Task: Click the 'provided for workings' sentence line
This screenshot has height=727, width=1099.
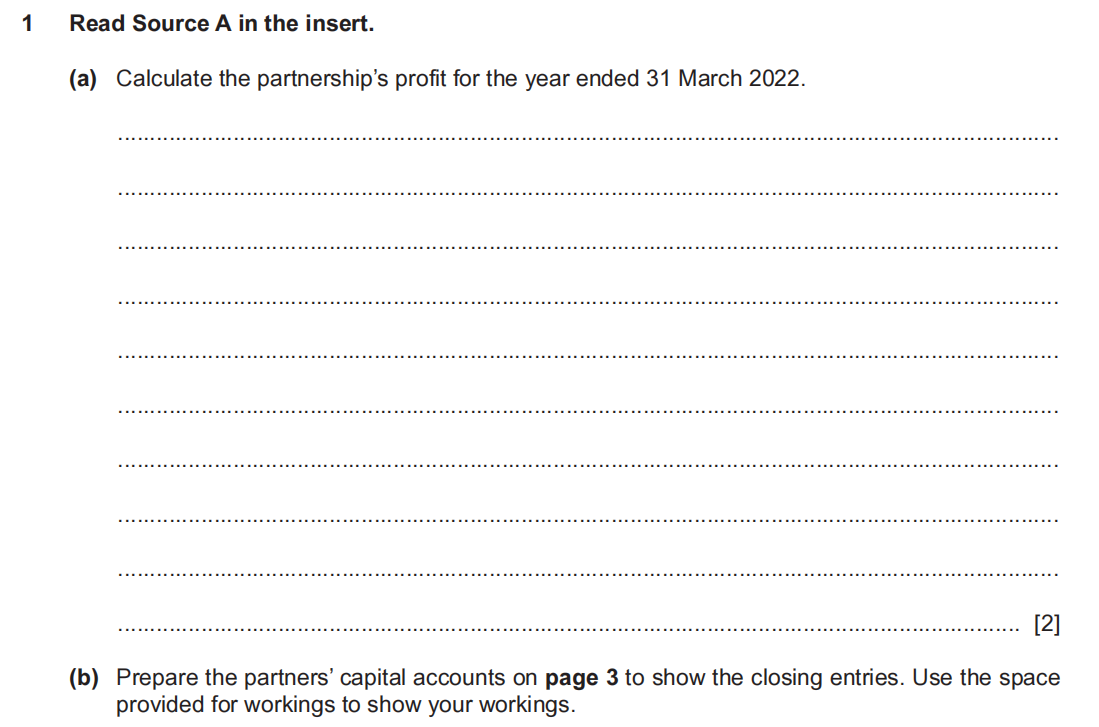Action: tap(346, 704)
